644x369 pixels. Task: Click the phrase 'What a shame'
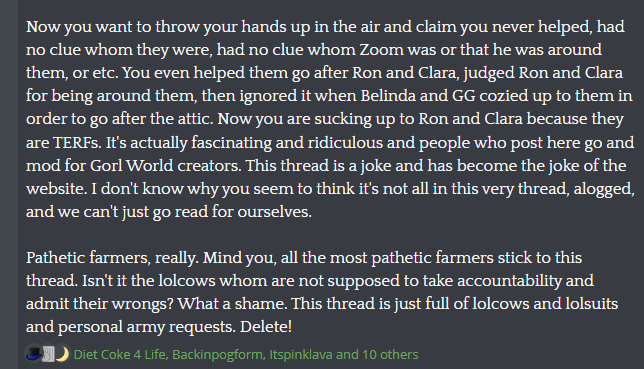(x=231, y=304)
